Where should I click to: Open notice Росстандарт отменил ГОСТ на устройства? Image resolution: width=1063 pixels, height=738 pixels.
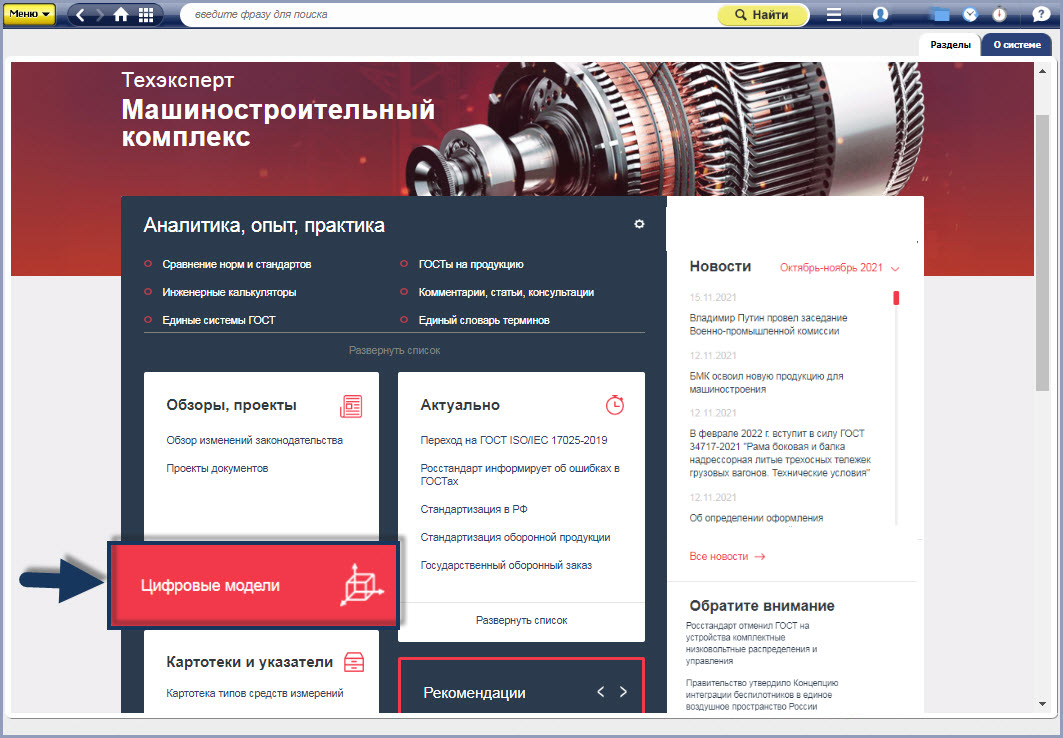(751, 642)
